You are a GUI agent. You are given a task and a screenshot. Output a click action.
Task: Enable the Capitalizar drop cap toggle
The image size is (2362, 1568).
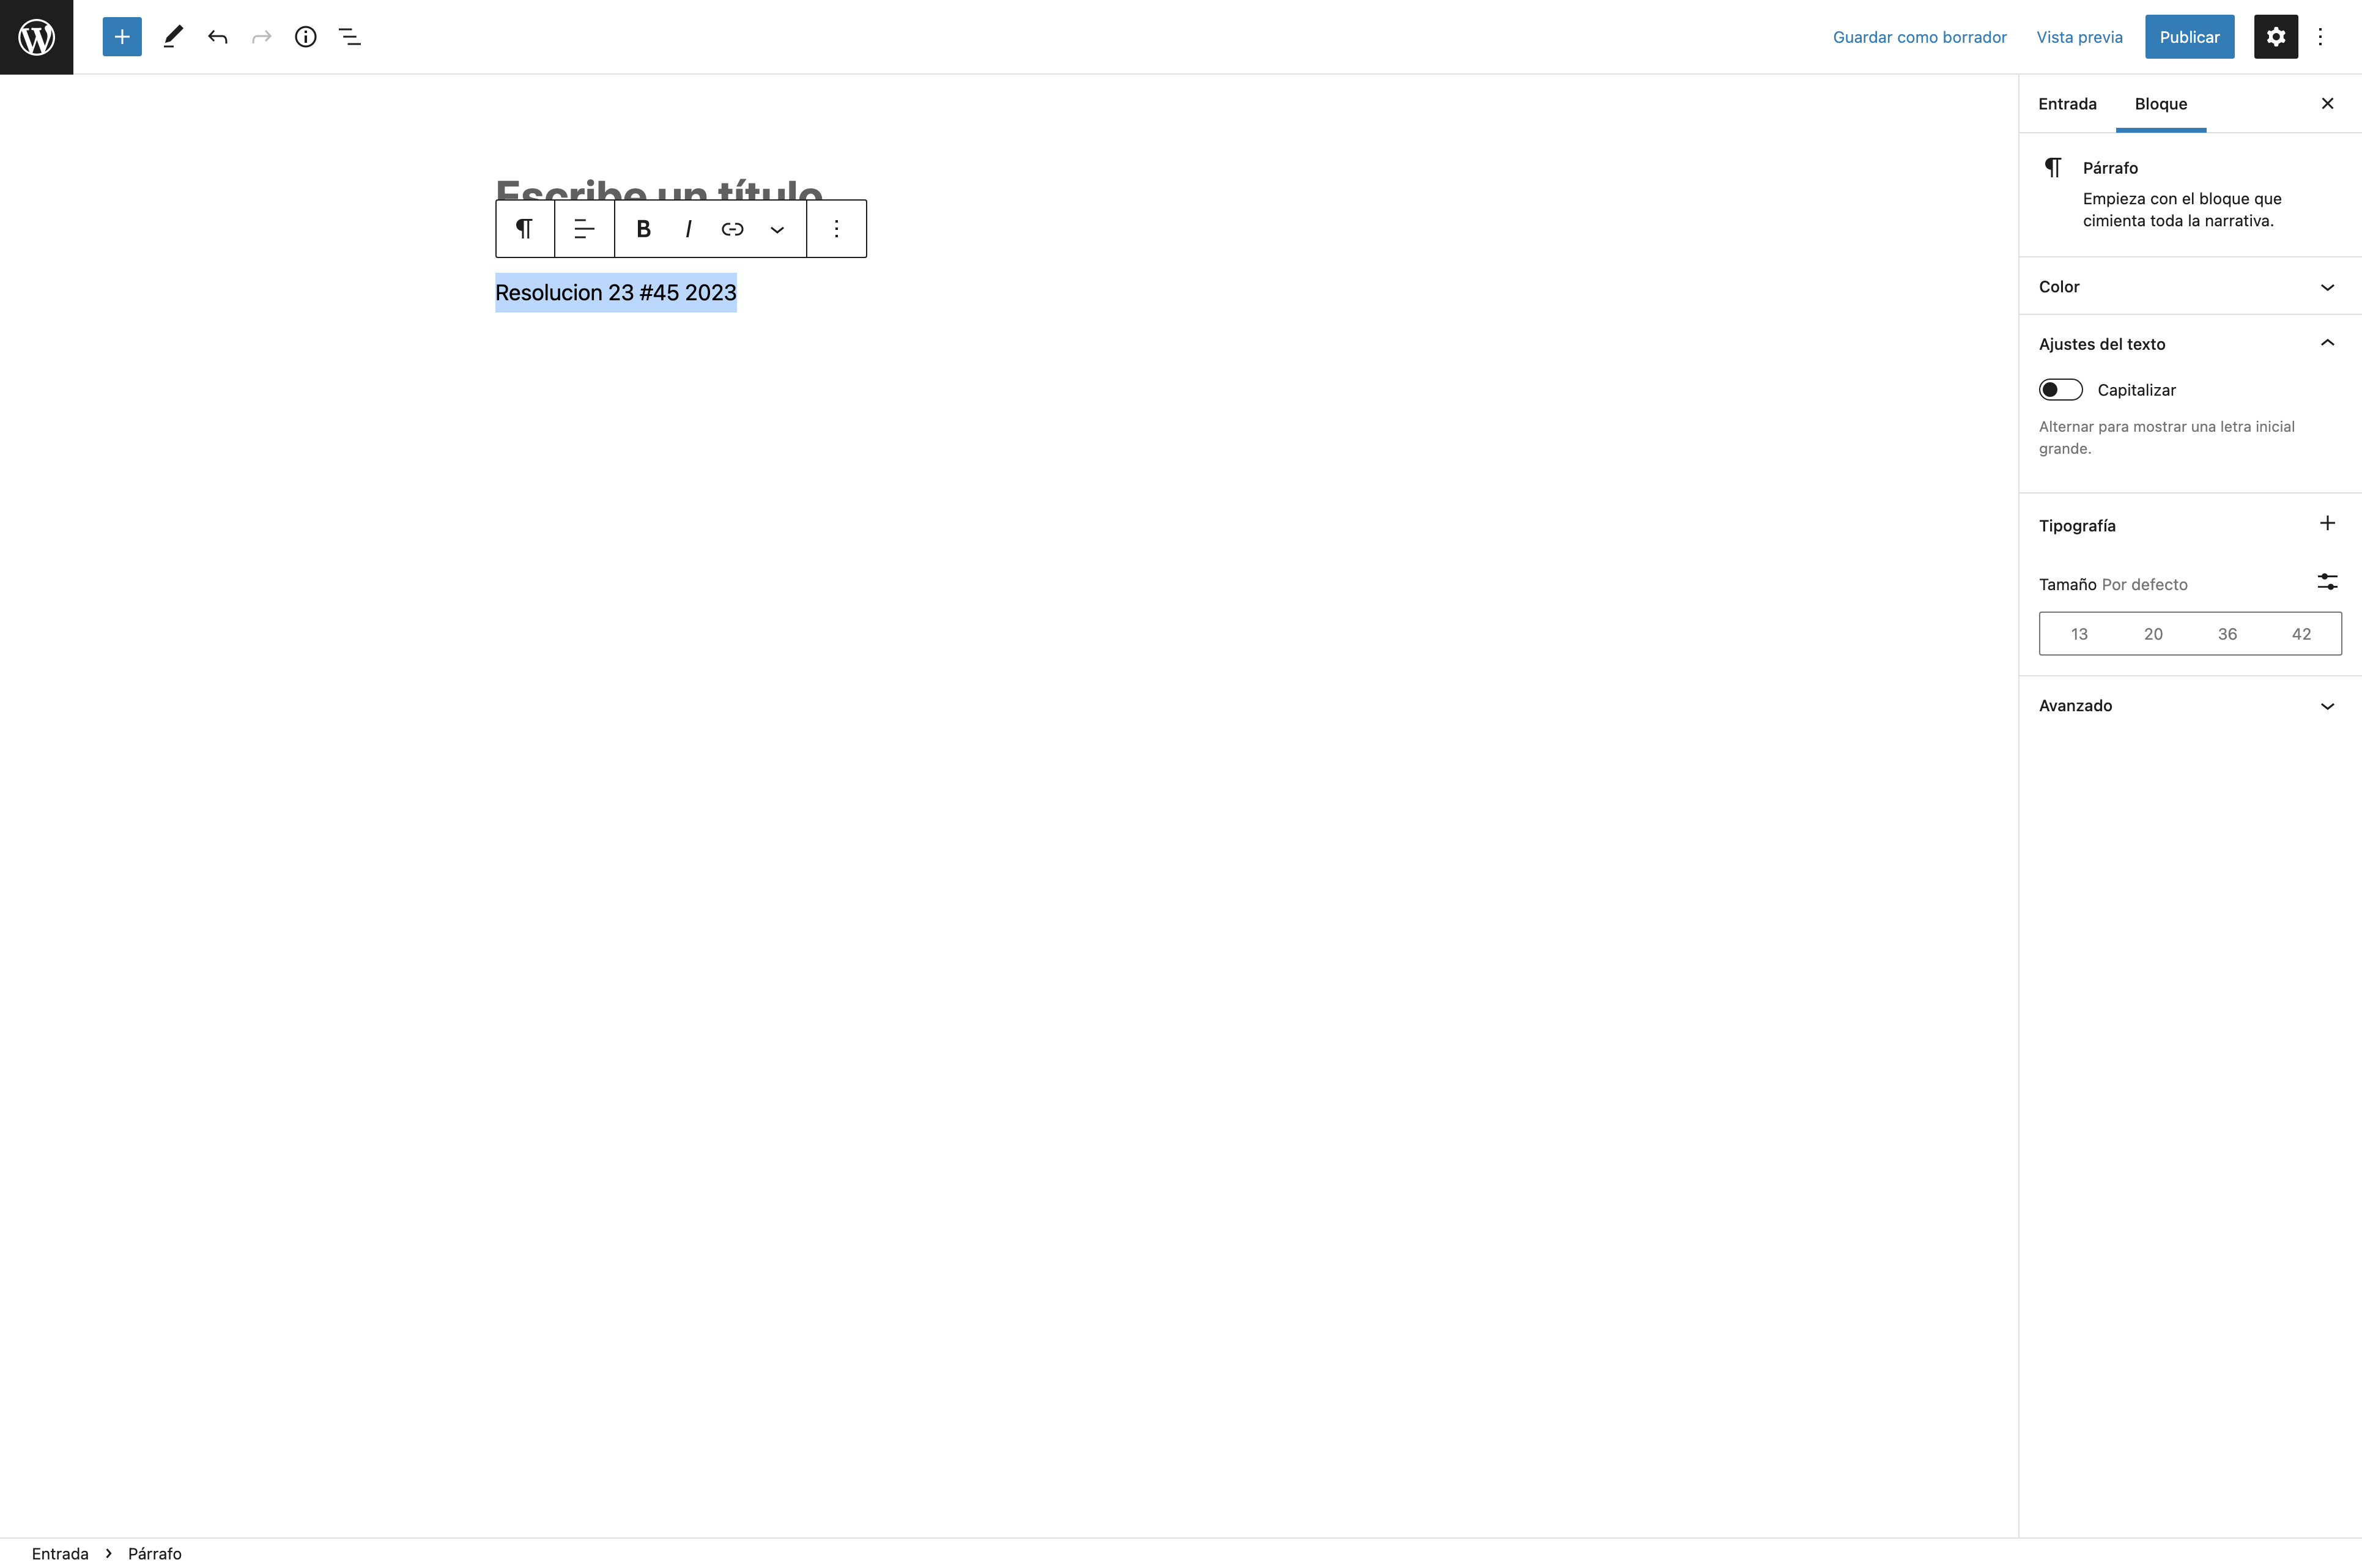pos(2060,390)
